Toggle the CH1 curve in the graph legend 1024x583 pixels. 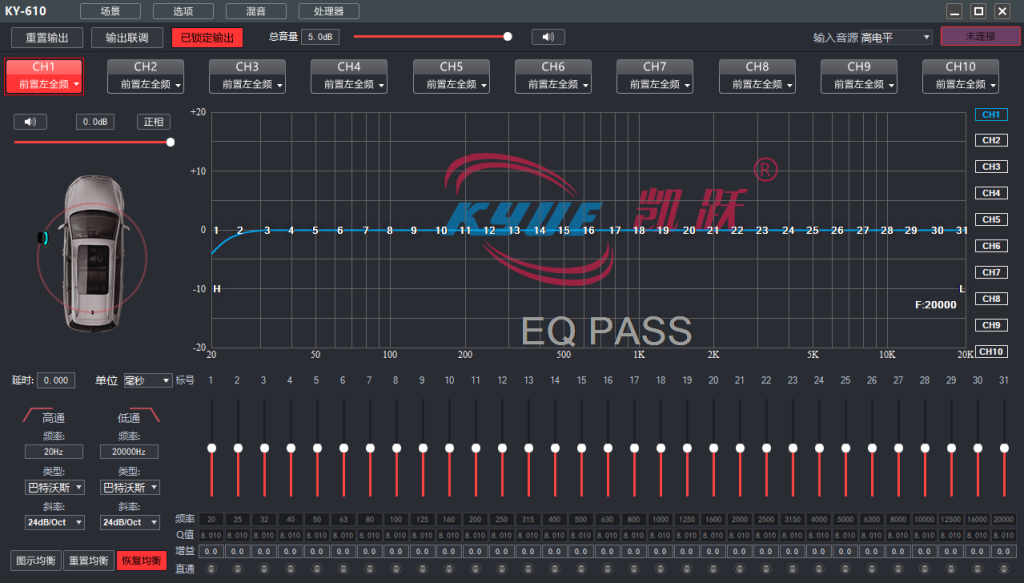tap(991, 114)
